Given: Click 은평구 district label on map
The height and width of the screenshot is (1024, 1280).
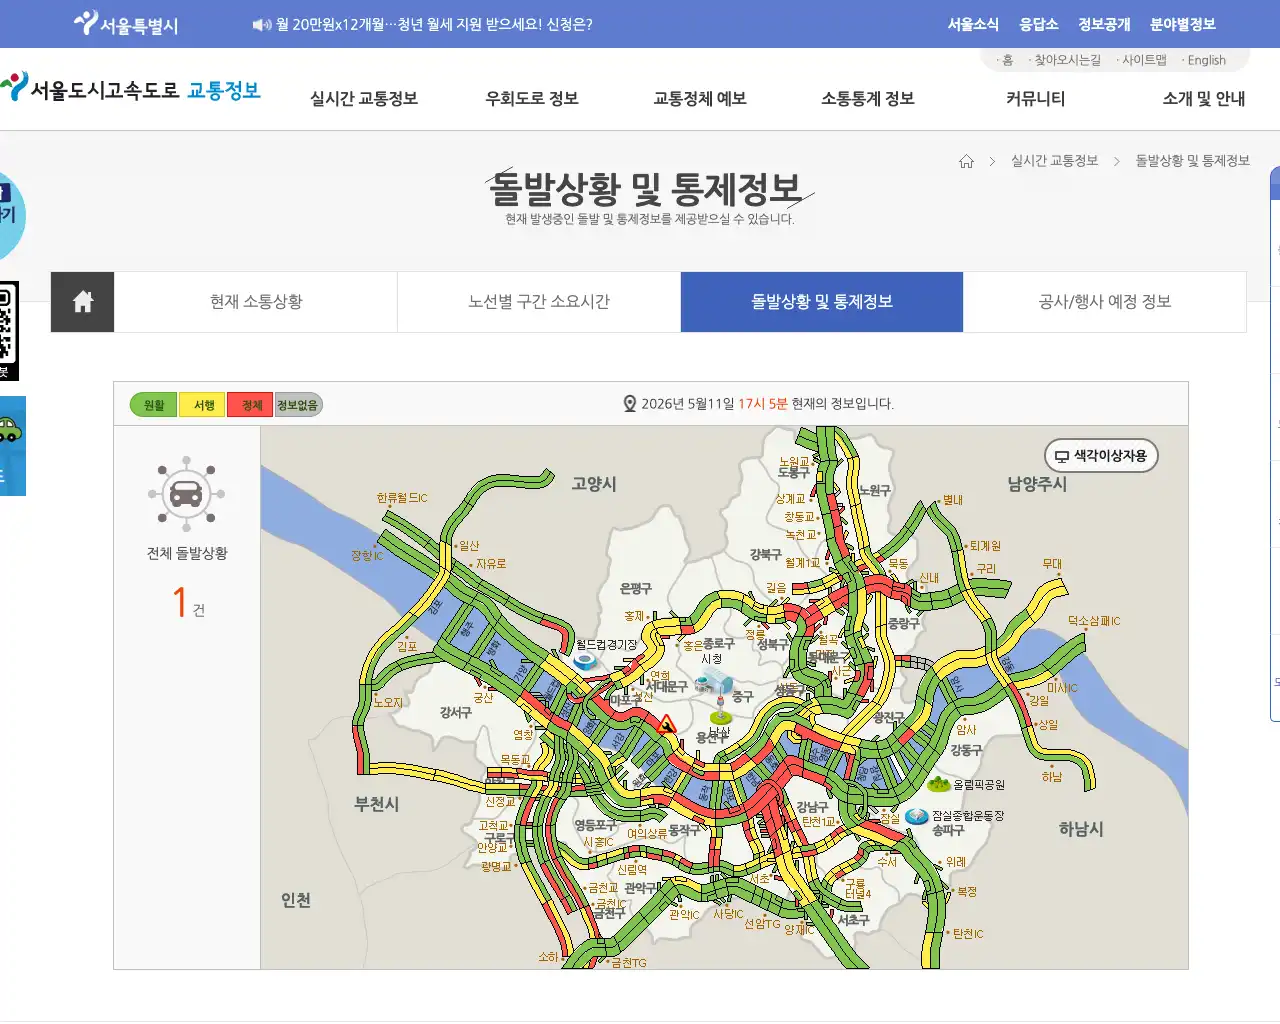Looking at the screenshot, I should [635, 589].
